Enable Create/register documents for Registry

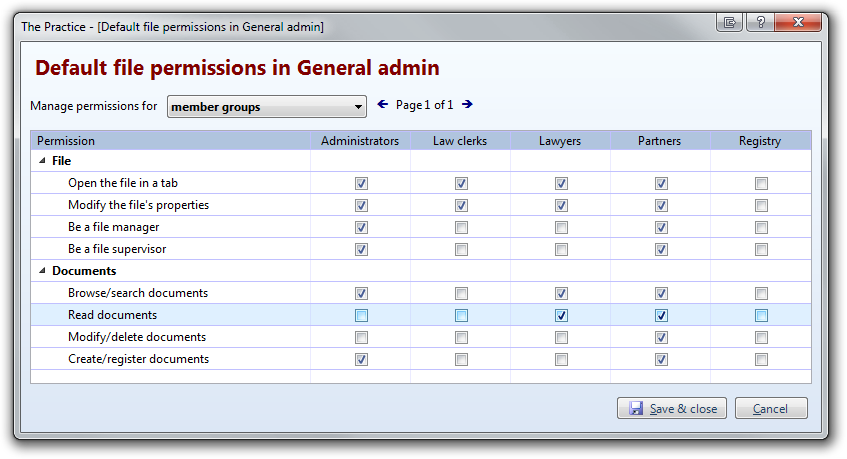(762, 360)
